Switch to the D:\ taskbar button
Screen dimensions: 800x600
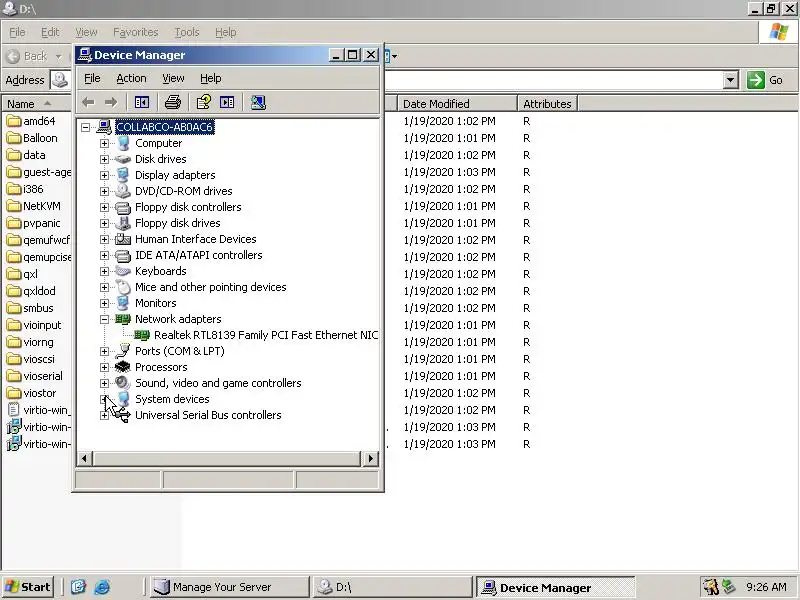point(392,587)
